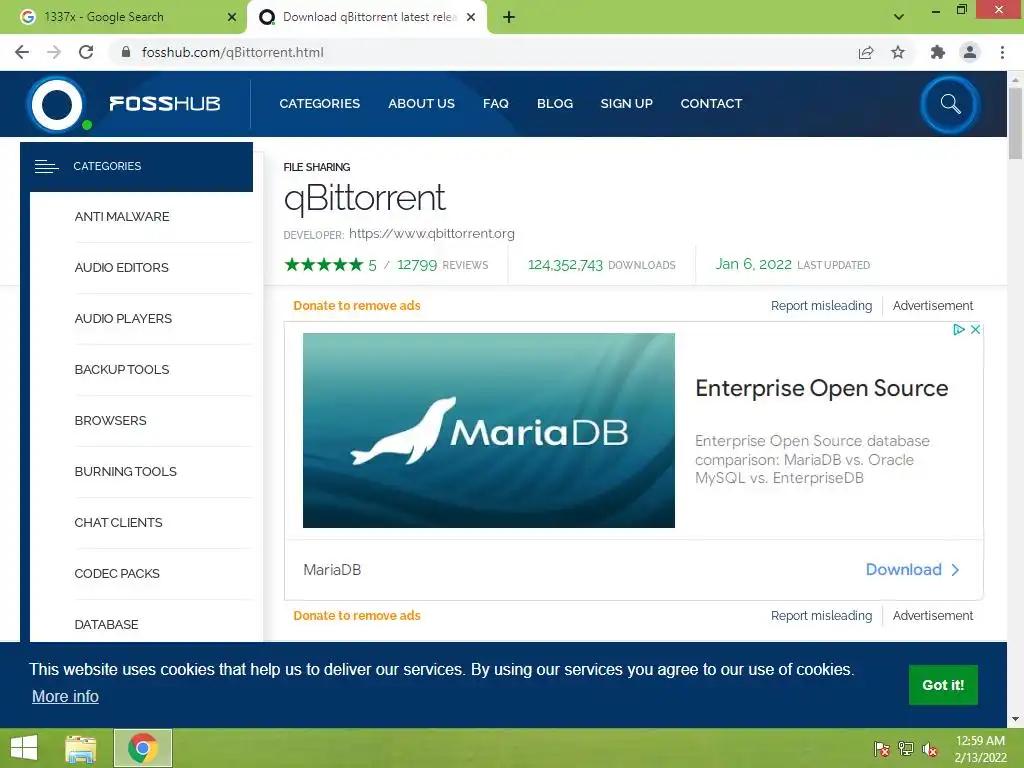Bookmark this page with star icon
1024x768 pixels.
898,52
